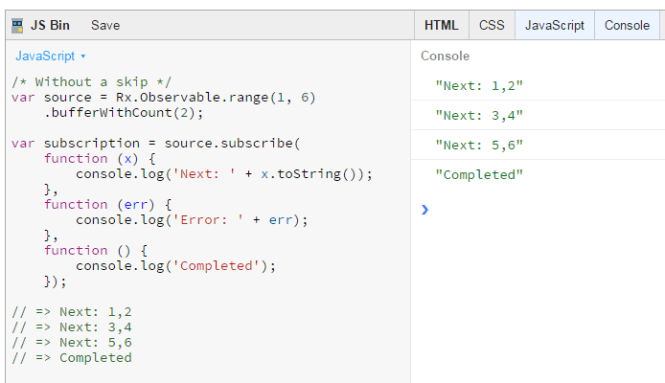The width and height of the screenshot is (665, 383).
Task: Click the 'function () {' line
Action: [x=95, y=250]
